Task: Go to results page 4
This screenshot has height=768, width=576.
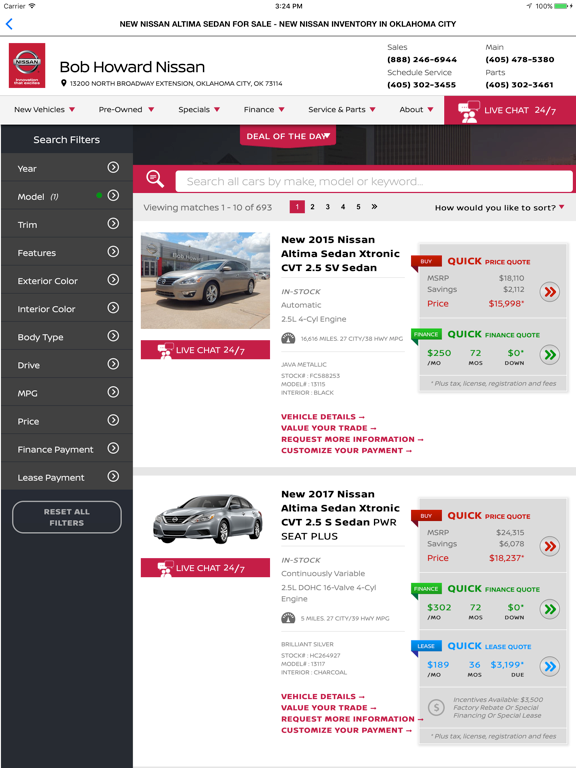Action: (343, 207)
